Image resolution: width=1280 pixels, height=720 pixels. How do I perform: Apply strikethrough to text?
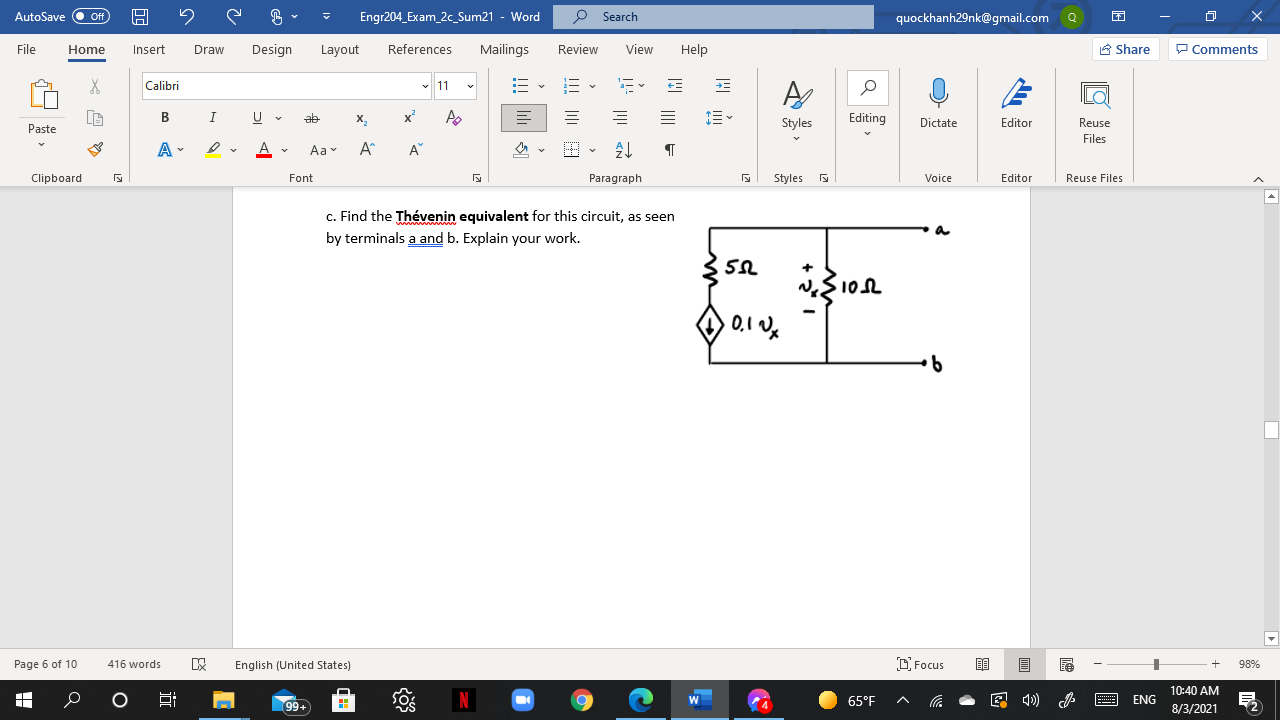(x=312, y=117)
